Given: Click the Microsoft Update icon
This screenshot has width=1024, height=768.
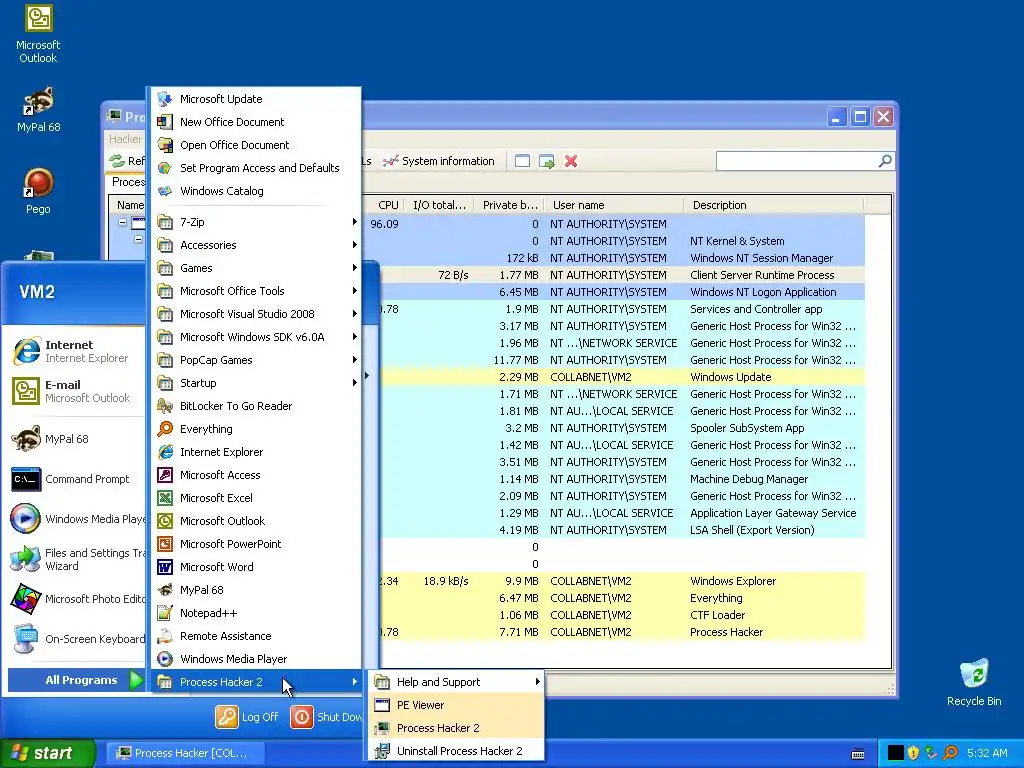Looking at the screenshot, I should click(165, 99).
